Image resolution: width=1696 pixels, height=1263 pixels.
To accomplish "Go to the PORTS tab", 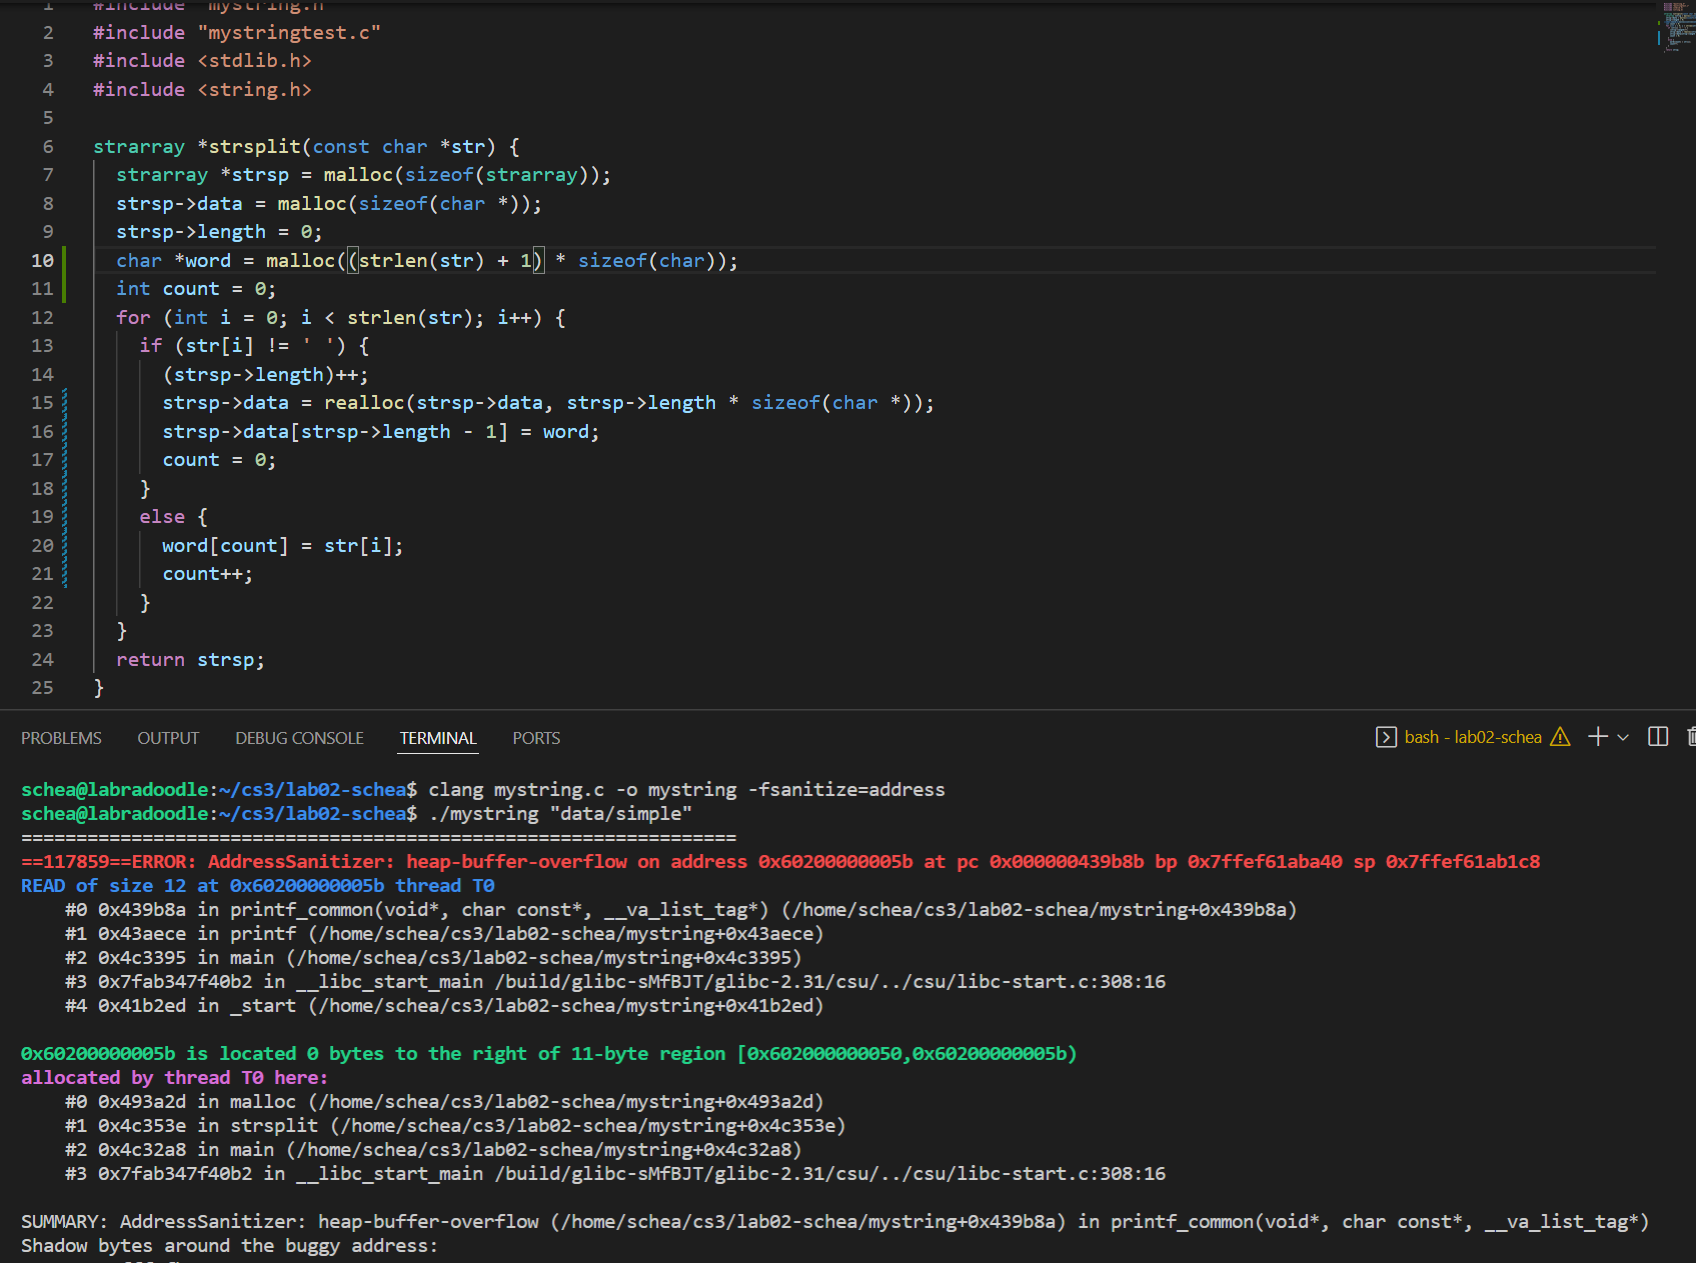I will coord(536,738).
